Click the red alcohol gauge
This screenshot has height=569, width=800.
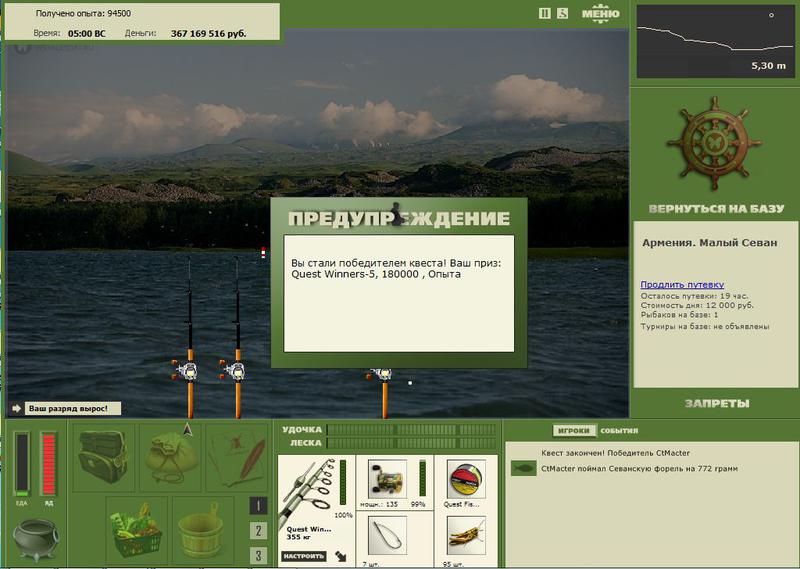click(48, 464)
